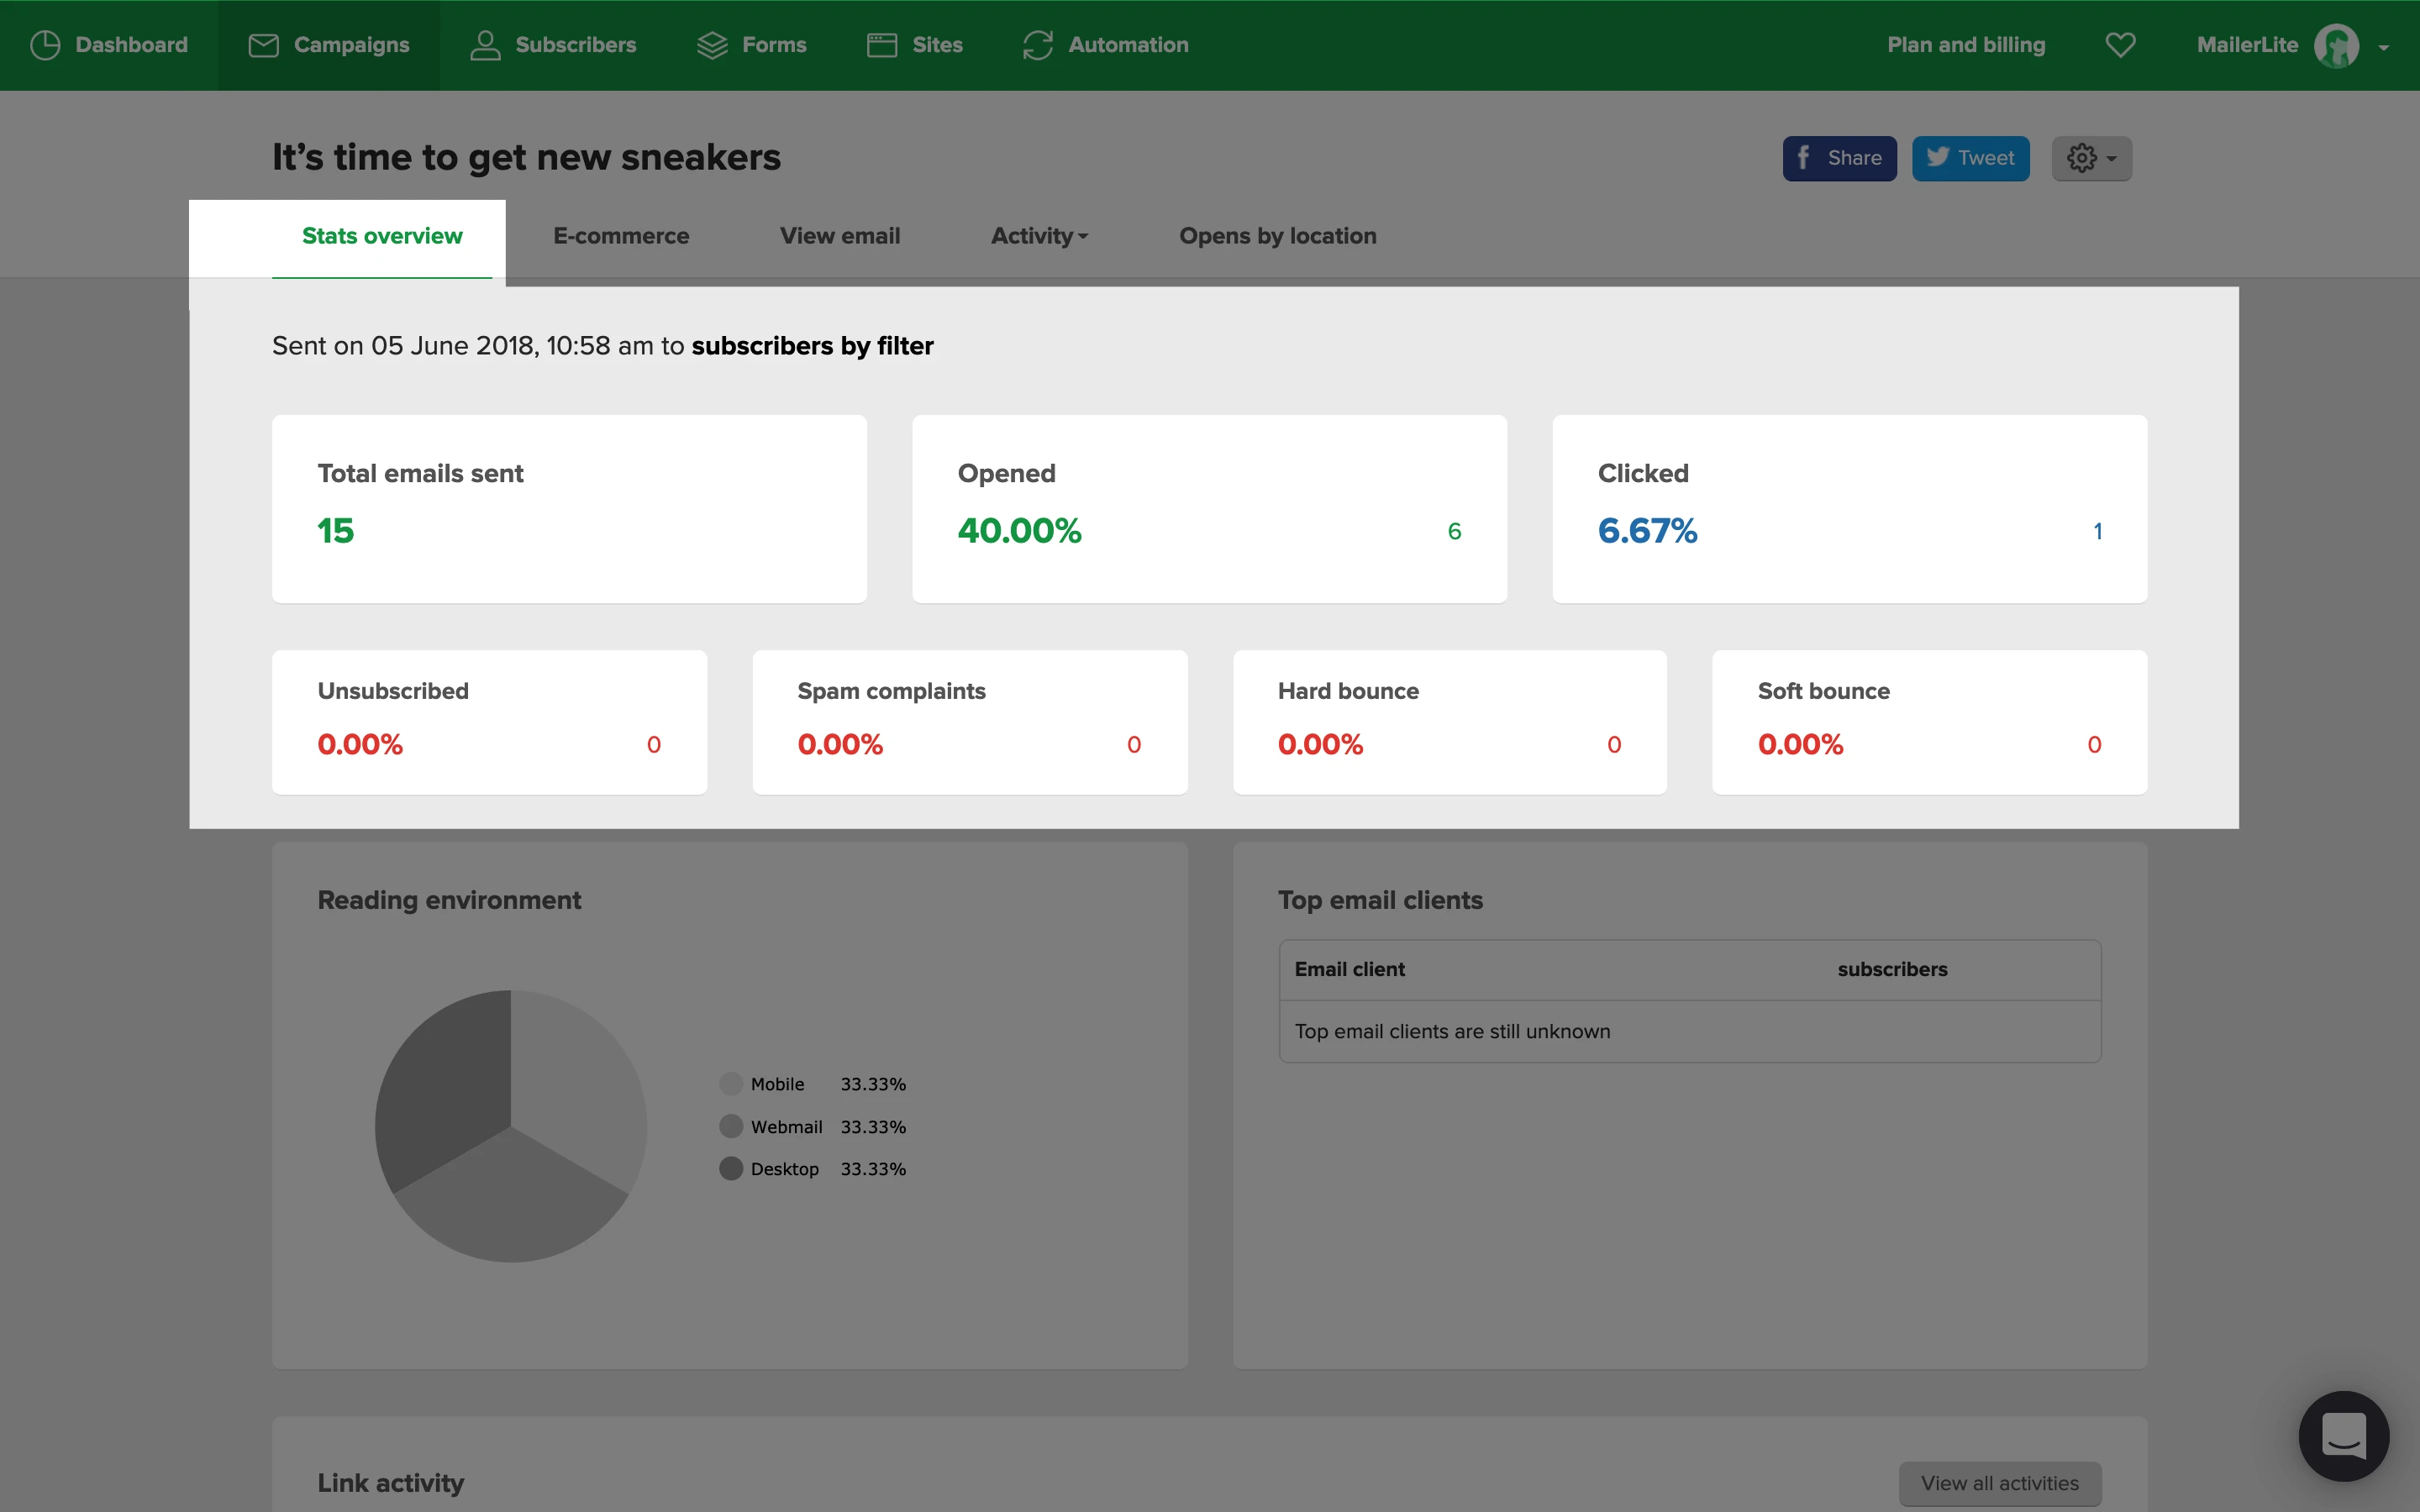Click the Subscribers person icon
The width and height of the screenshot is (2420, 1512).
[x=485, y=45]
